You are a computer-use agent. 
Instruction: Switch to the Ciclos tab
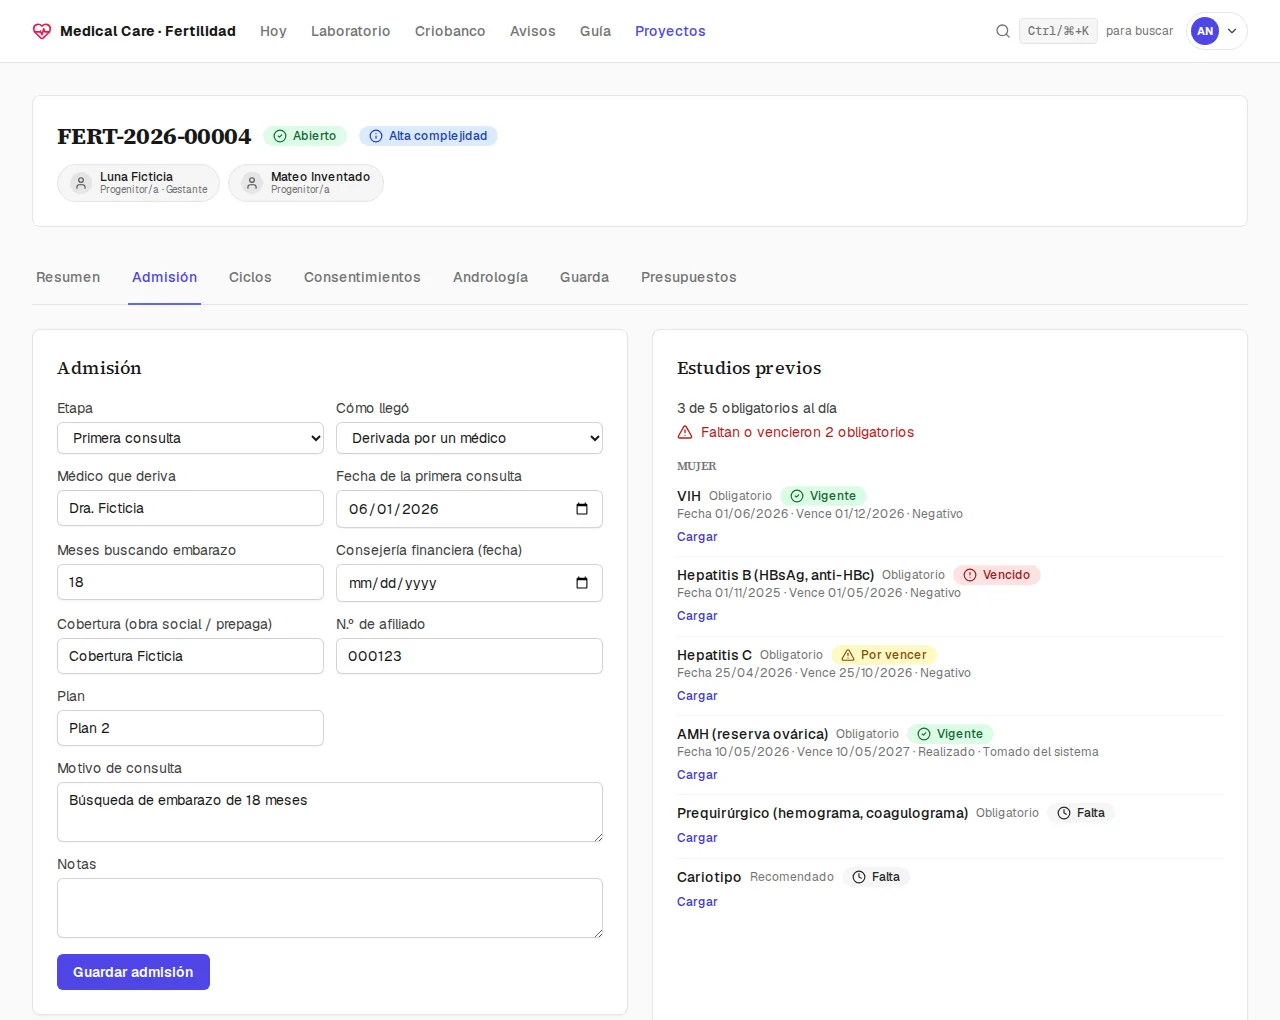[x=250, y=277]
